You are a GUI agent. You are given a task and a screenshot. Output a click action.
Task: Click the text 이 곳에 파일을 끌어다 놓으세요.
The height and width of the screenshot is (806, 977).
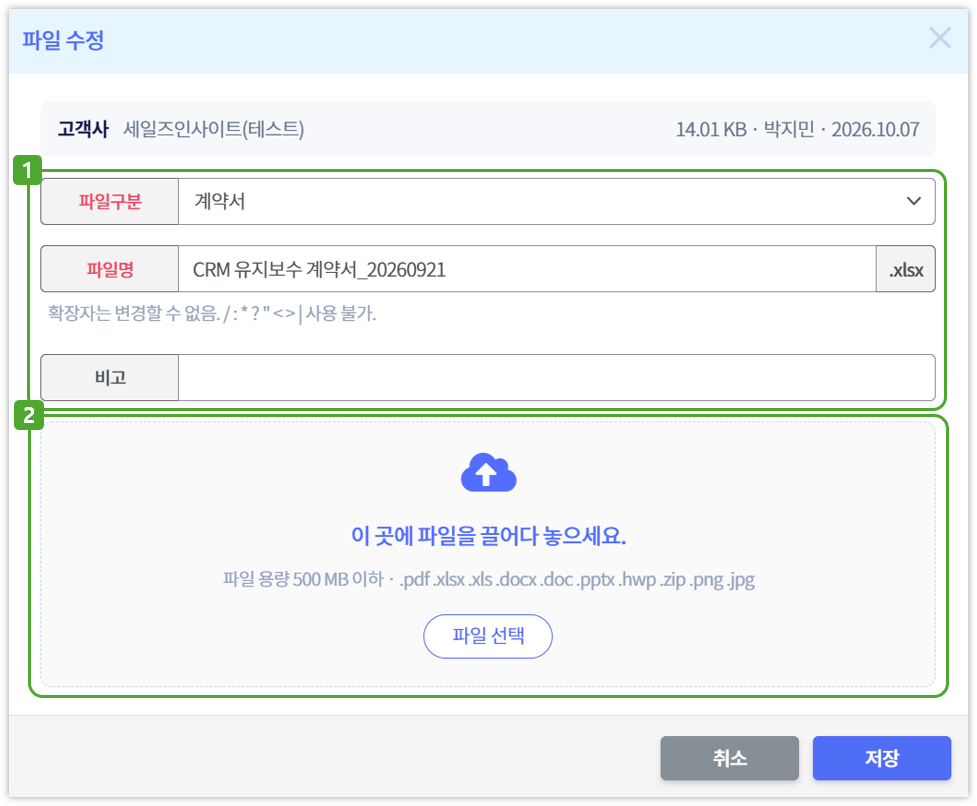coord(488,535)
